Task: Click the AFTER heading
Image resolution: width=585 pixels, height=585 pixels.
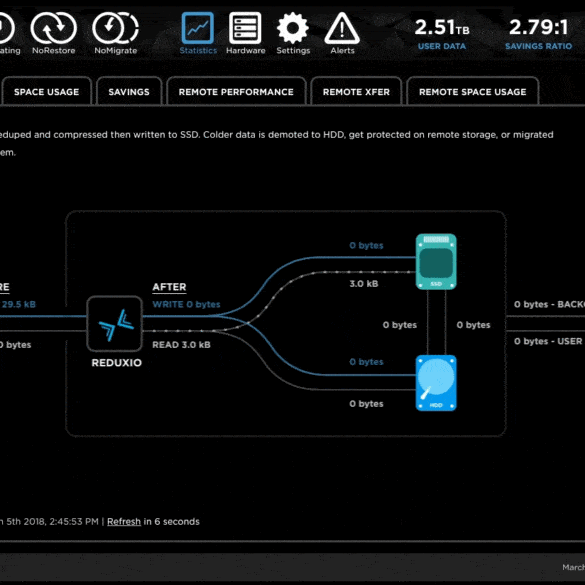Action: 169,287
